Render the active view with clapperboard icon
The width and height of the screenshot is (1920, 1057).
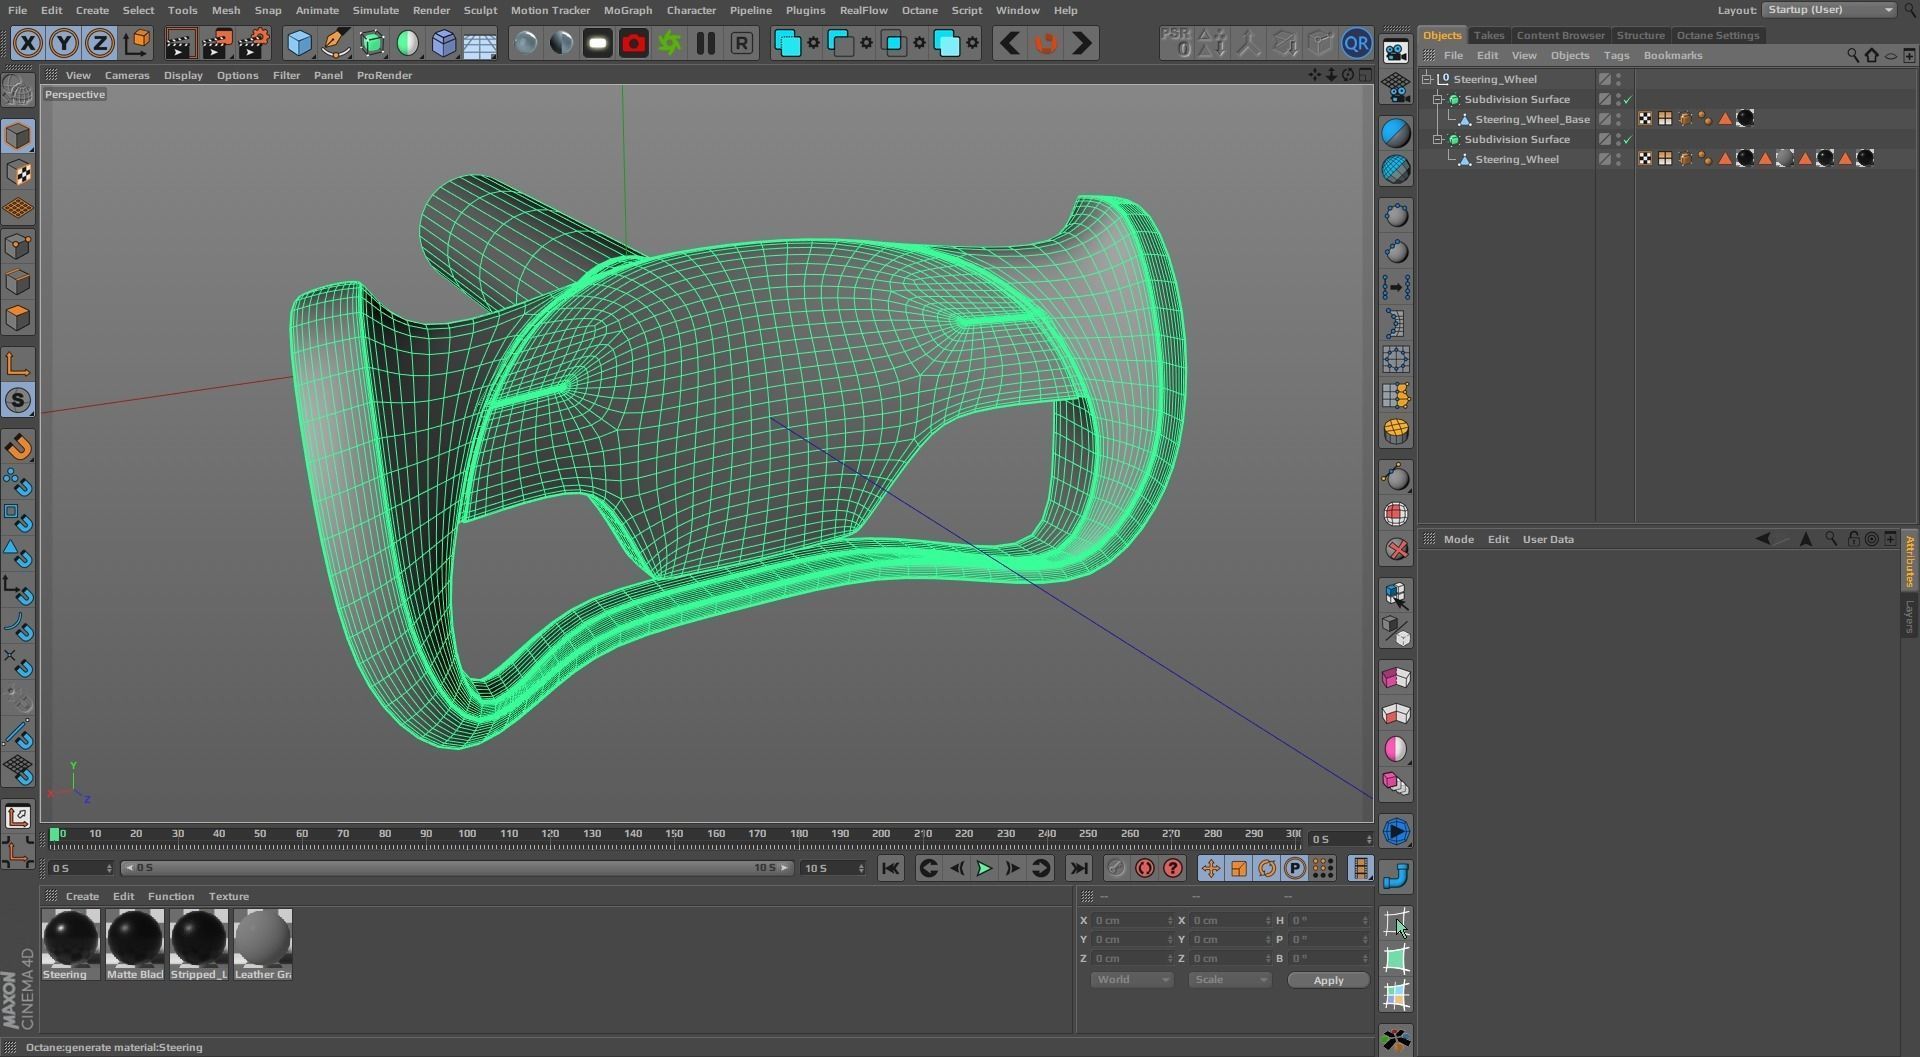tap(179, 43)
